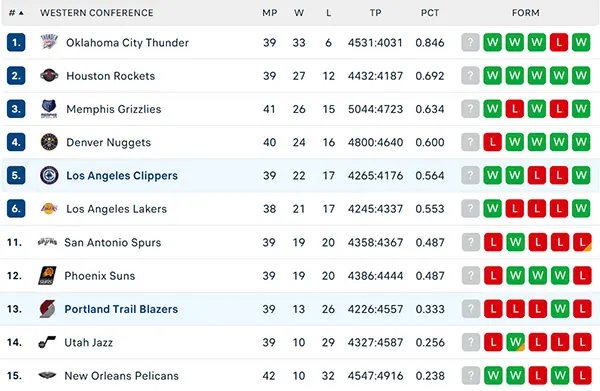Viewport: 600px width, 391px height.
Task: Click the Los Angeles Lakers logo
Action: [49, 209]
